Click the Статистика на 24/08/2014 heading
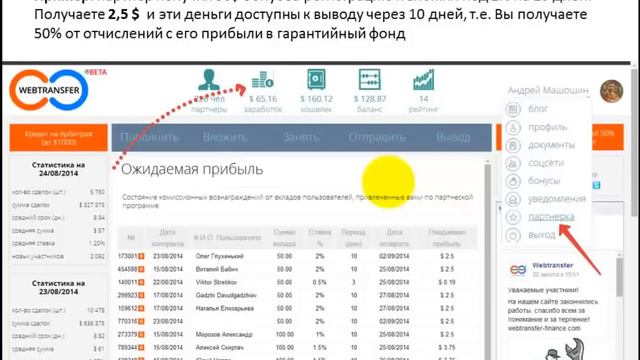The width and height of the screenshot is (640, 360). point(58,169)
